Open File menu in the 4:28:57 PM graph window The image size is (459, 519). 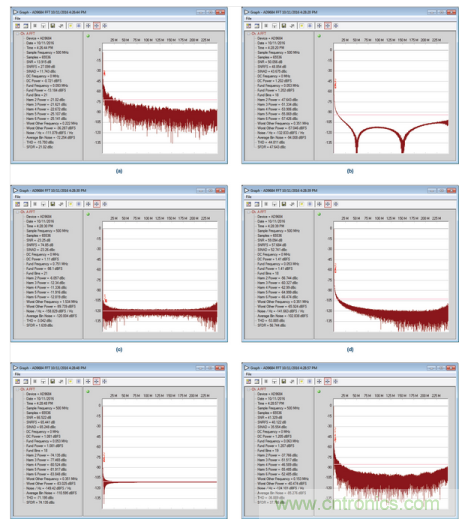[249, 374]
